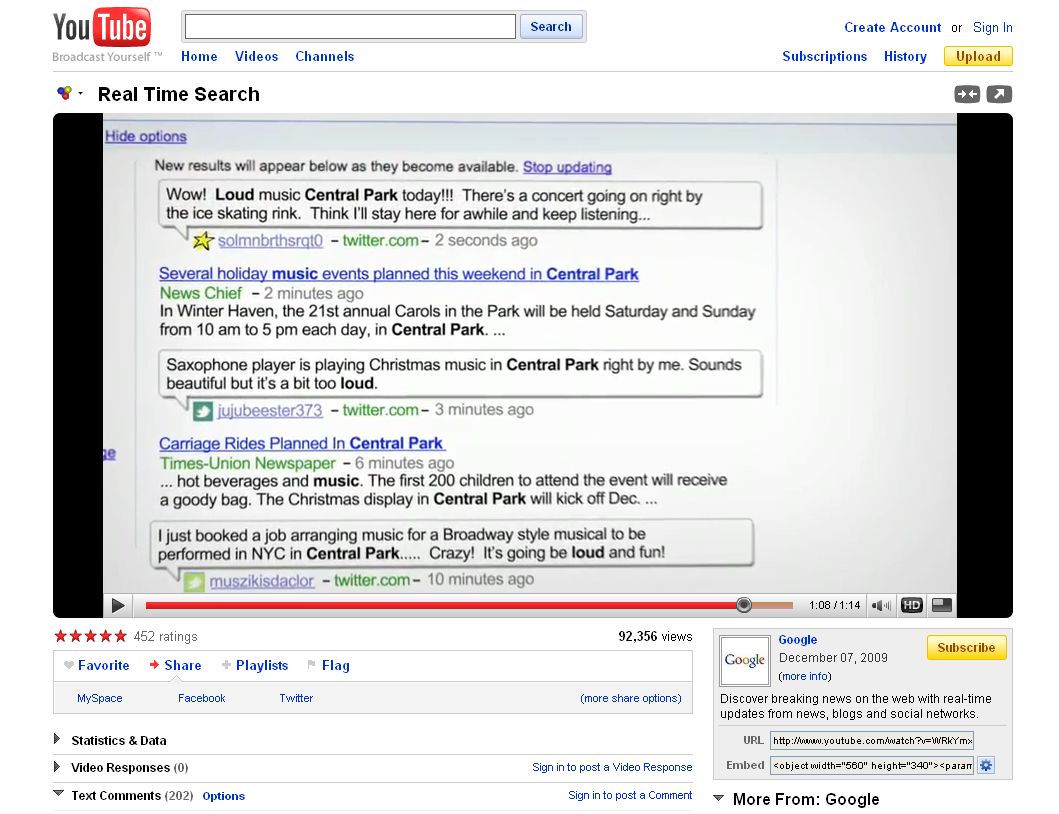Collapse the More From: Google section

[718, 799]
